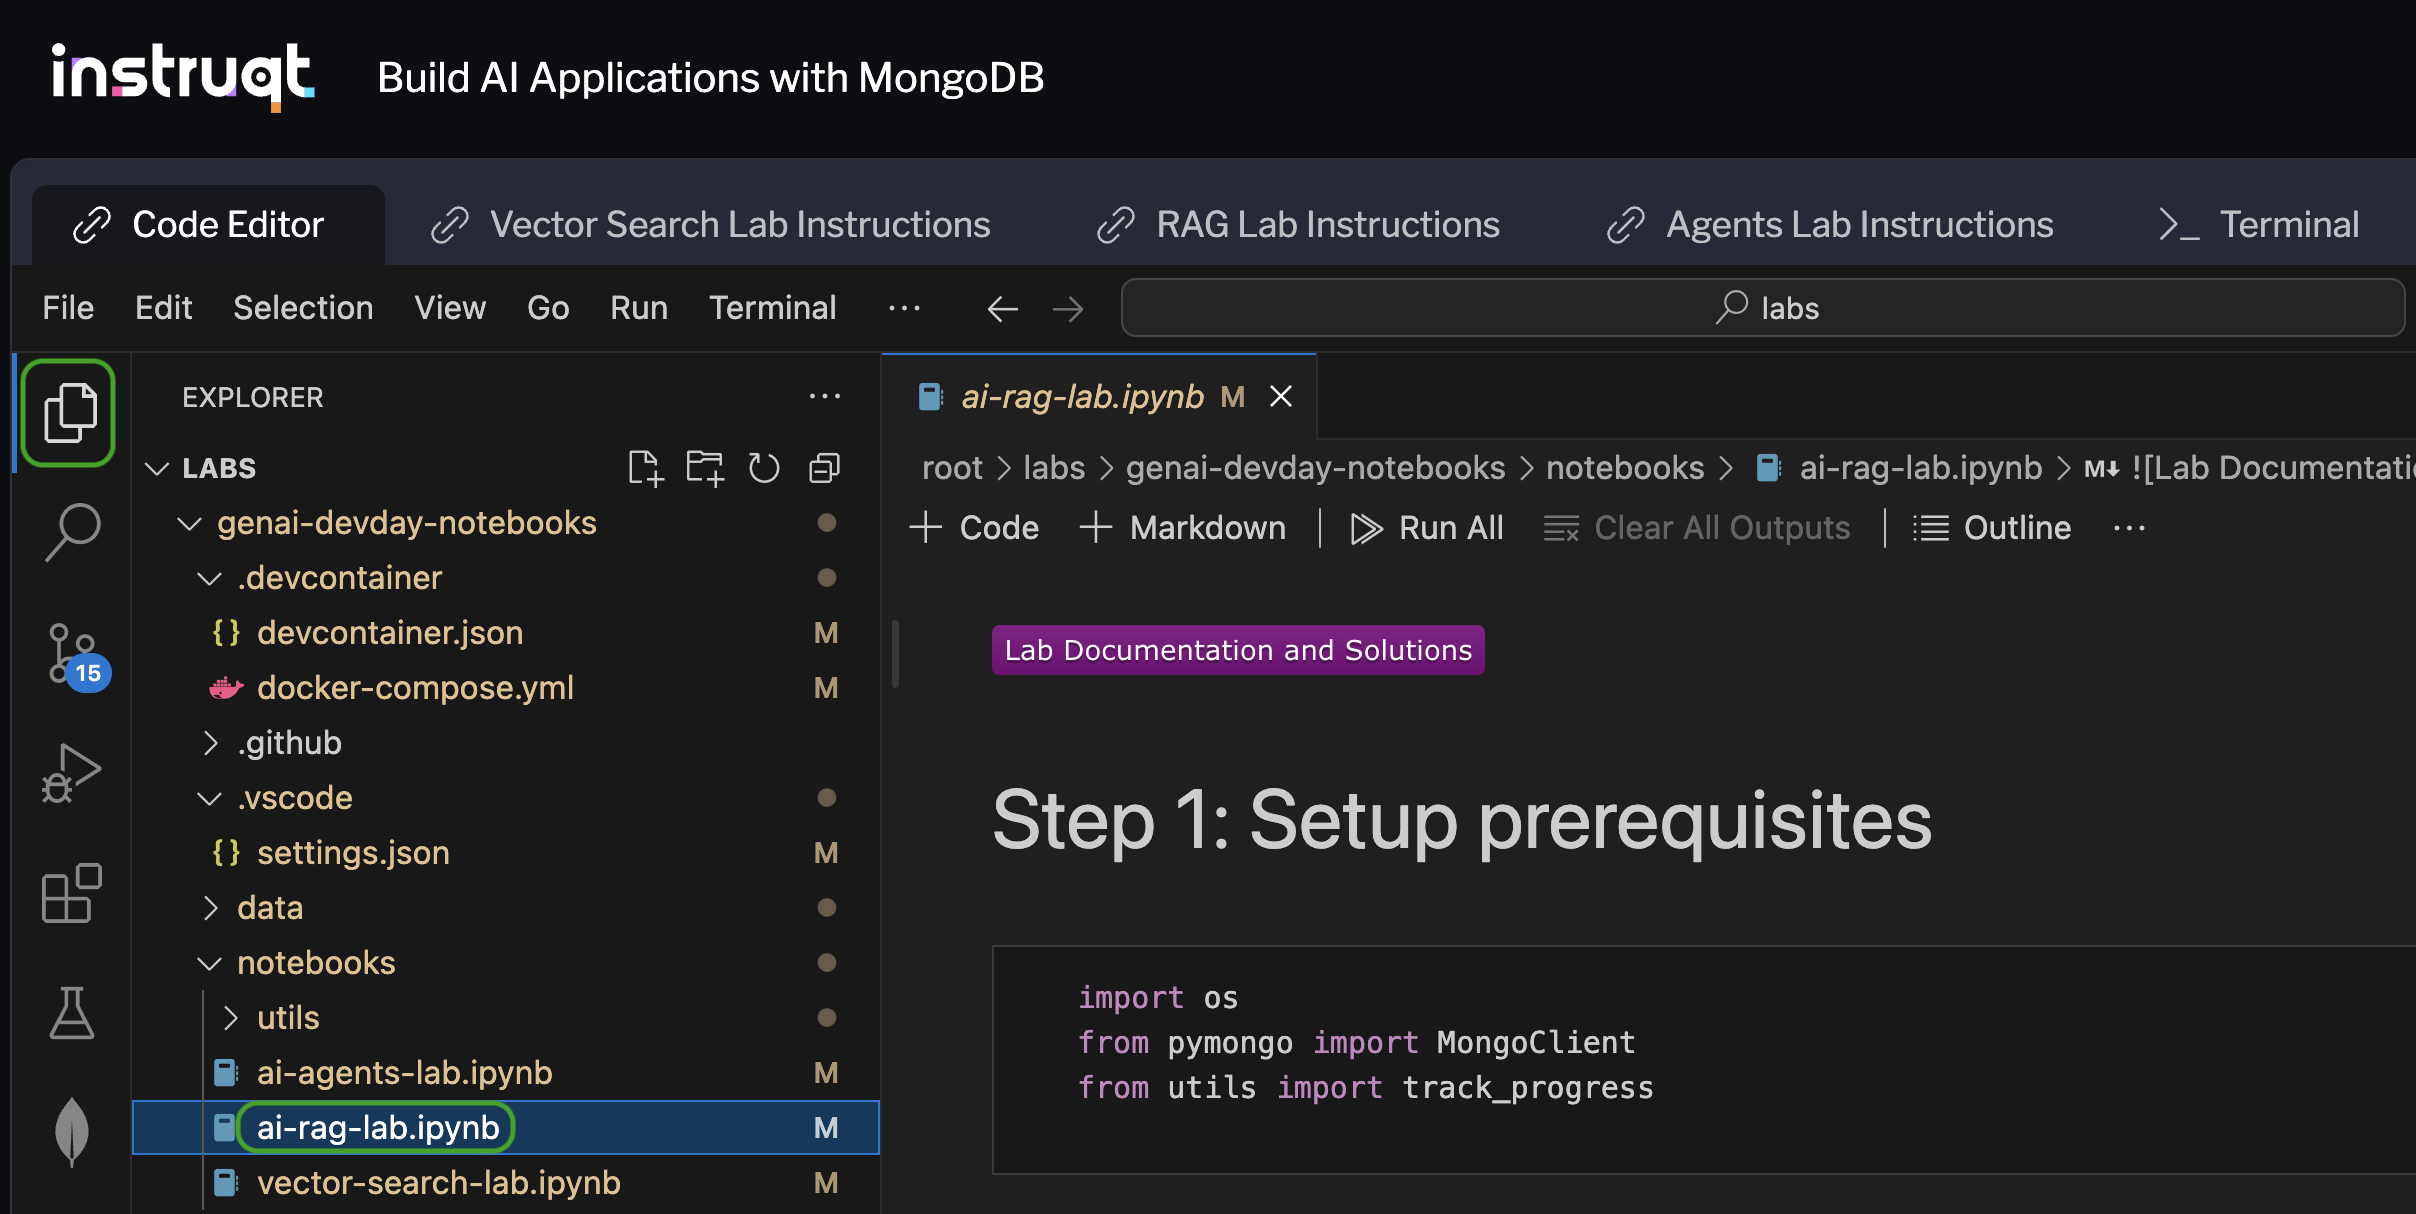Select ai-rag-lab.ipynb in Explorer
This screenshot has height=1214, width=2416.
506,1128
